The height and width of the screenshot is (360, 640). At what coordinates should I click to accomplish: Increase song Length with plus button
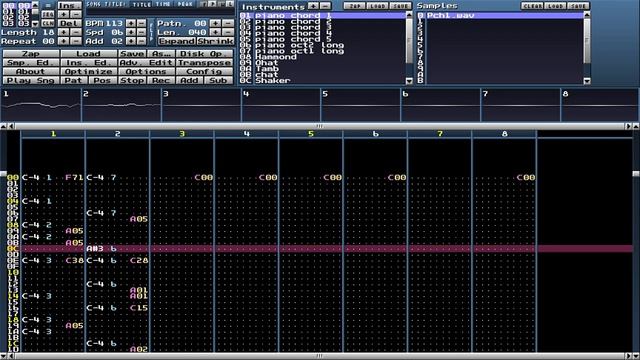64,32
